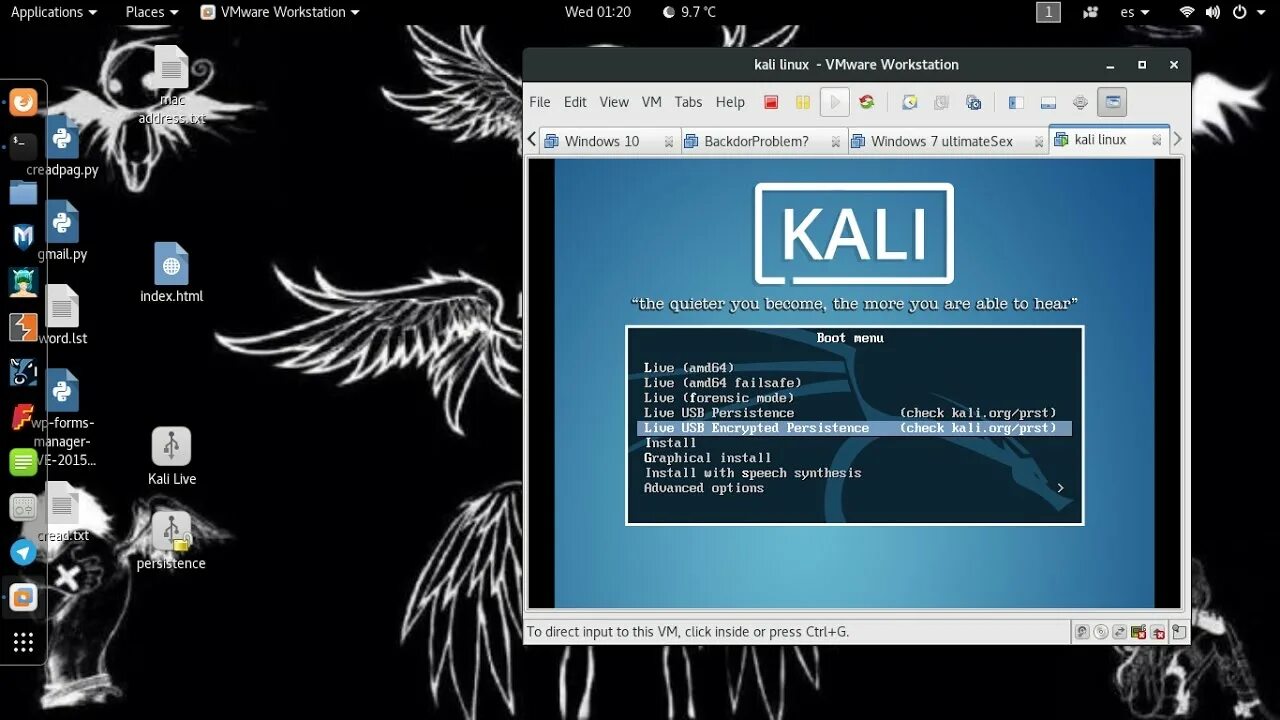
Task: Enter full screen mode via toolbar icon
Action: click(1080, 102)
